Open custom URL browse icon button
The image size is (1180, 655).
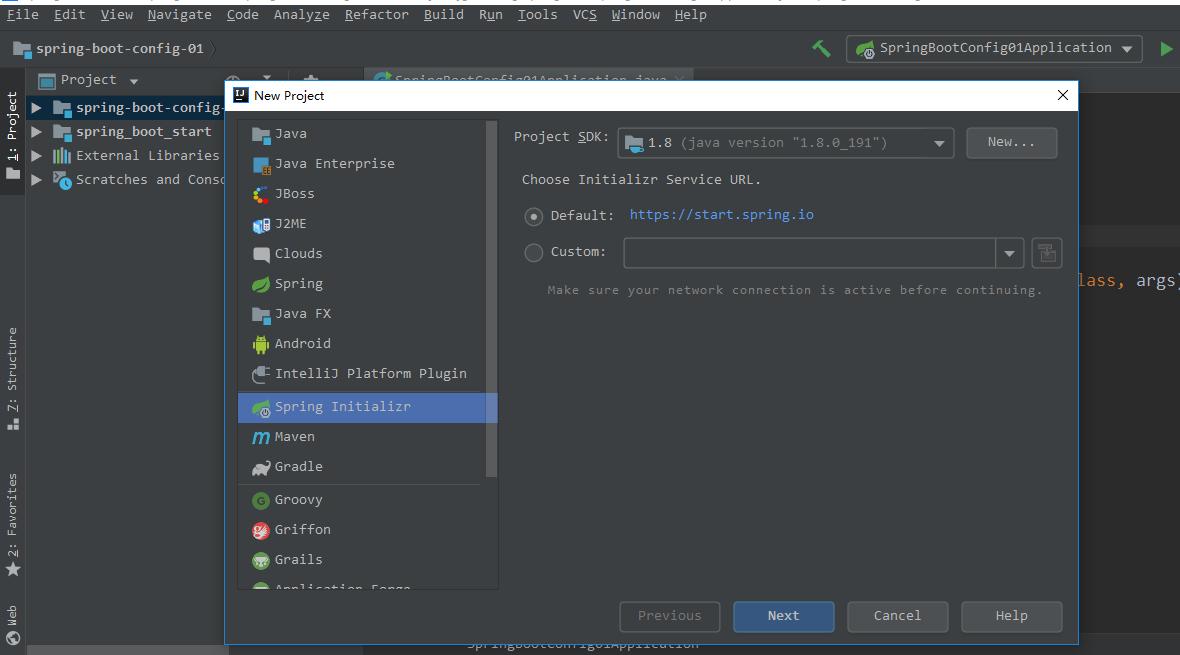1046,253
